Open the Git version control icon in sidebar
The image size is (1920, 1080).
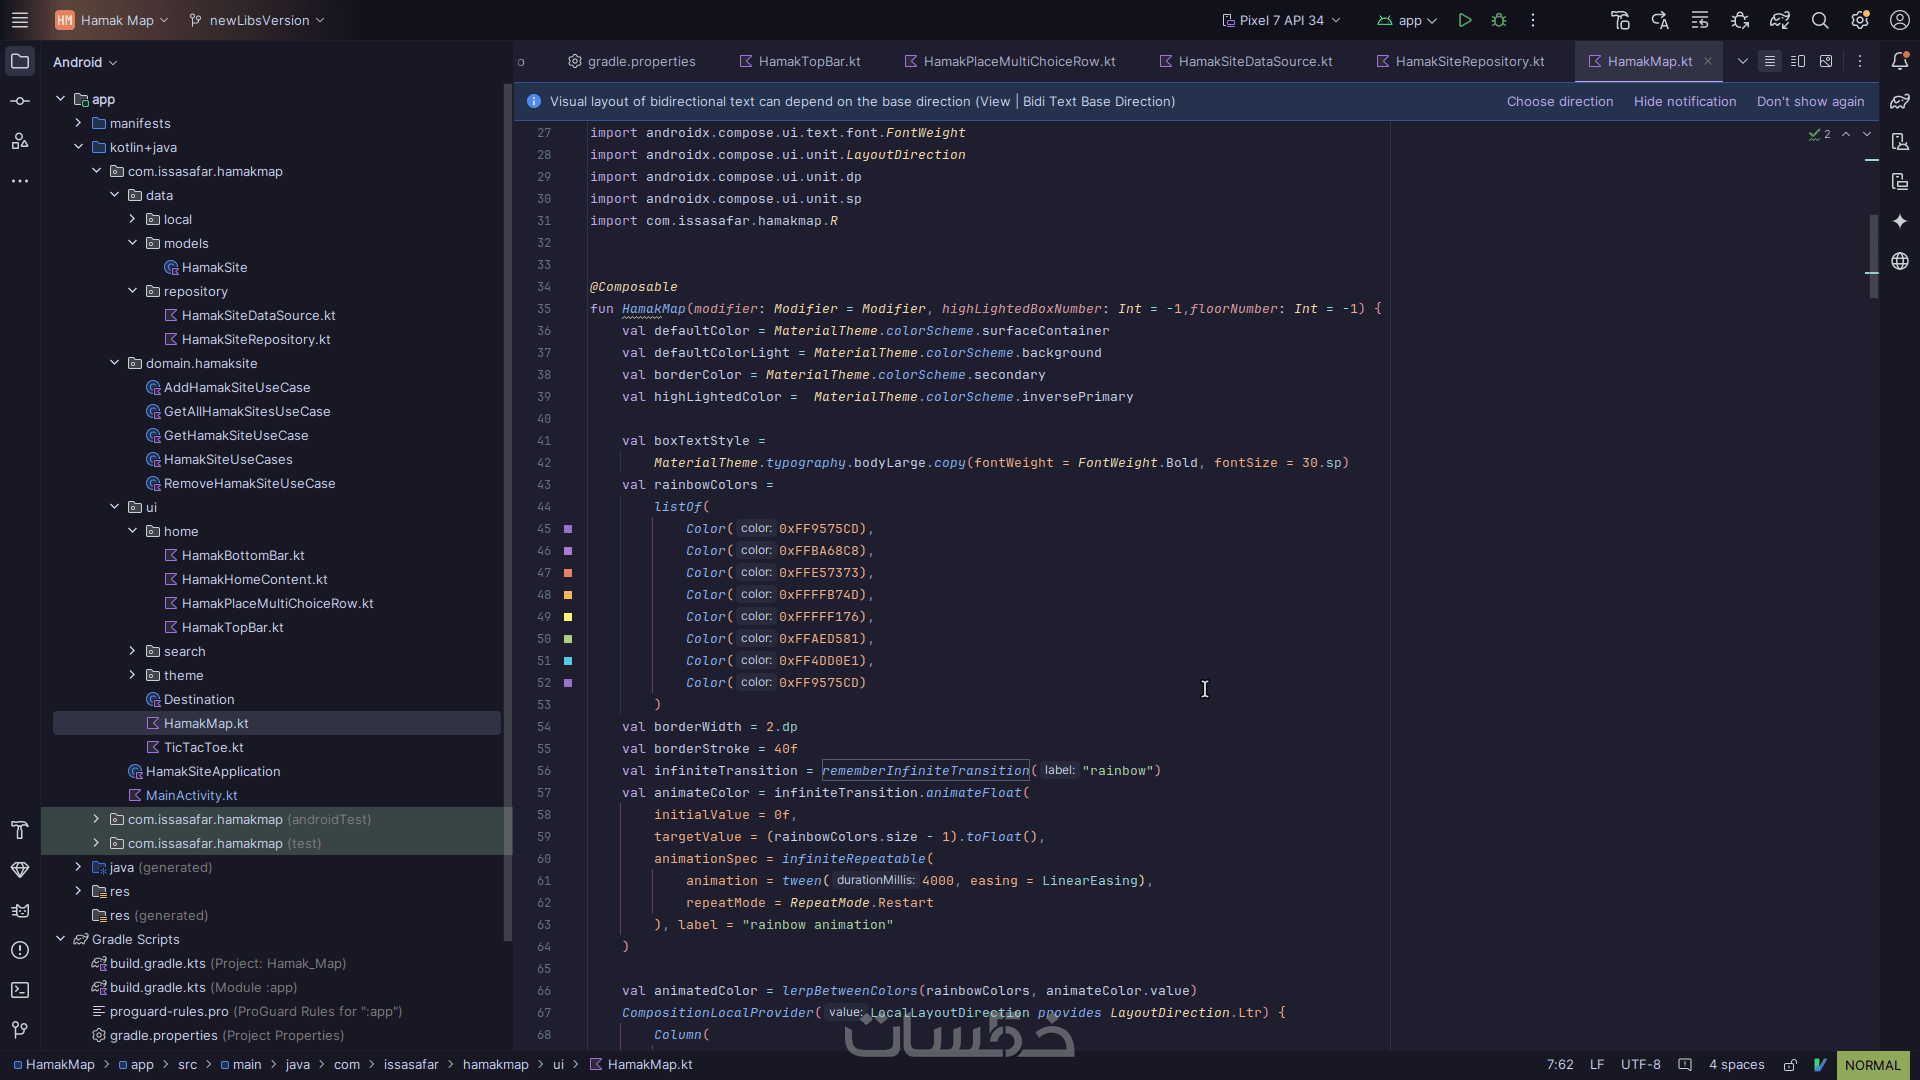click(x=20, y=1029)
